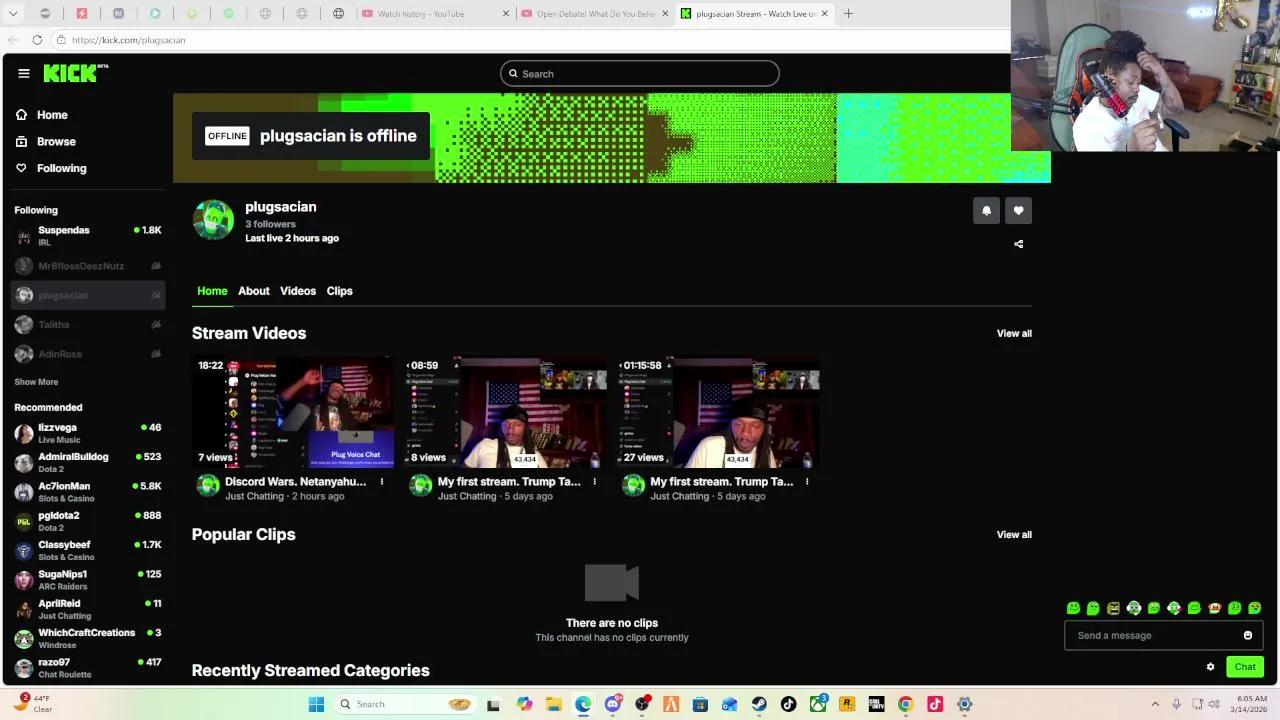Open recommended channel lizzvega
This screenshot has width=1280, height=720.
click(x=87, y=433)
